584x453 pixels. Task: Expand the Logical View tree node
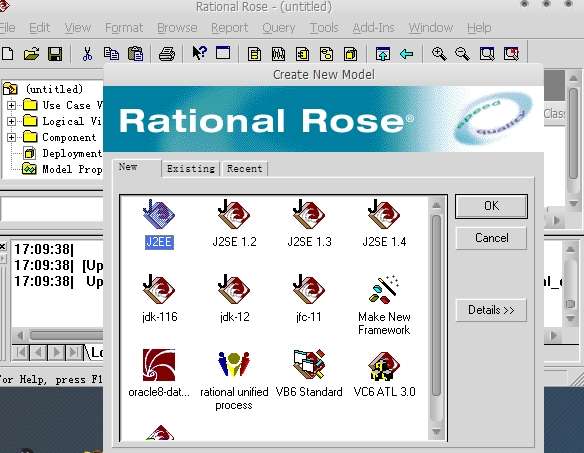point(12,121)
